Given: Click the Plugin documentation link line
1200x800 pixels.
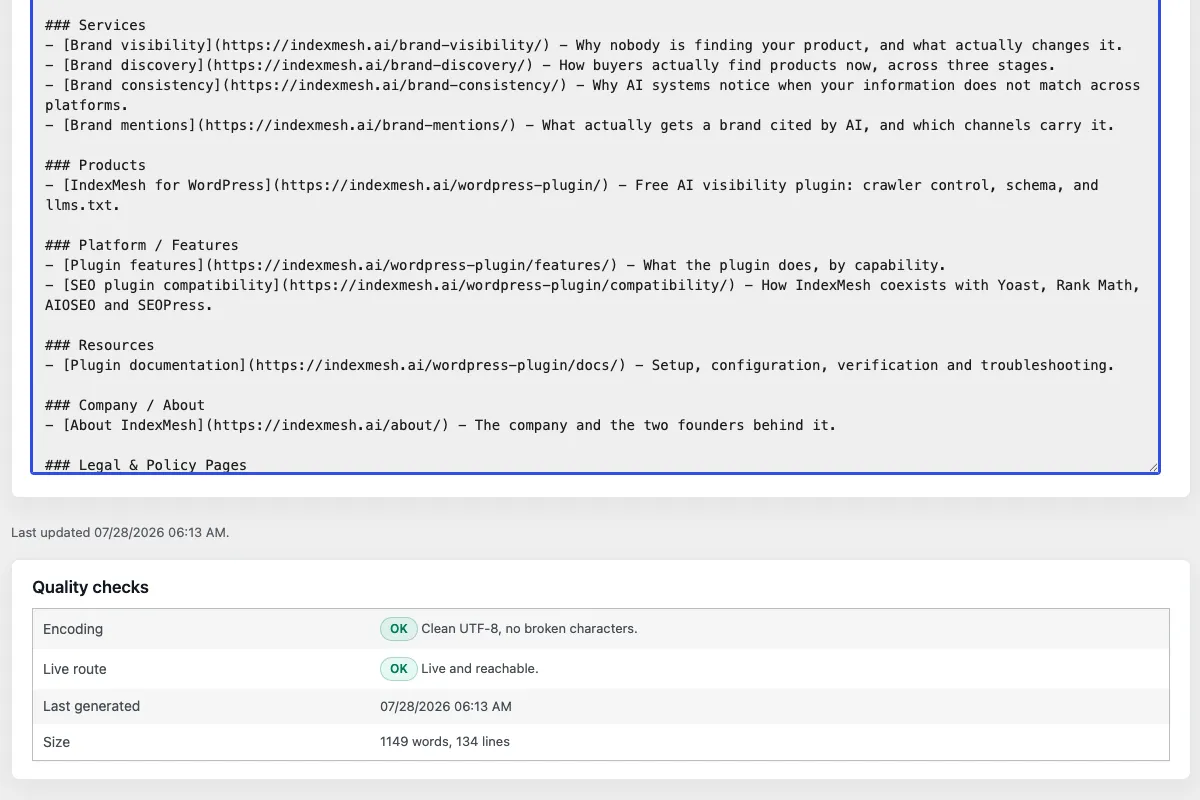Looking at the screenshot, I should coord(580,365).
